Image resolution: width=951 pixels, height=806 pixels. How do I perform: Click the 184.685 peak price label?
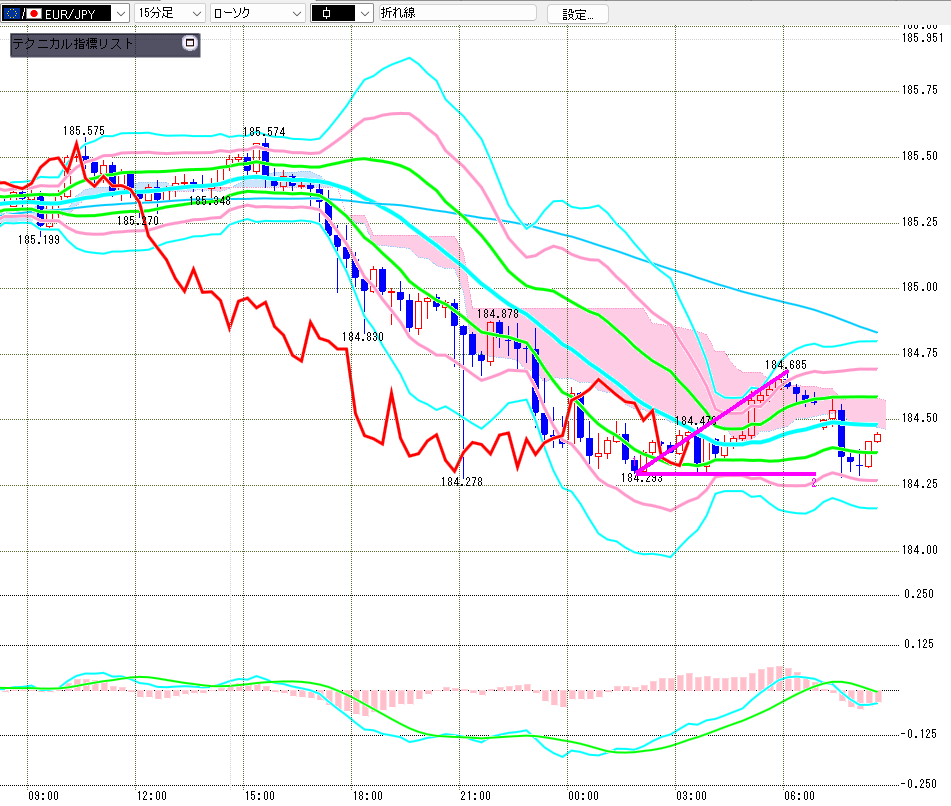[x=785, y=365]
